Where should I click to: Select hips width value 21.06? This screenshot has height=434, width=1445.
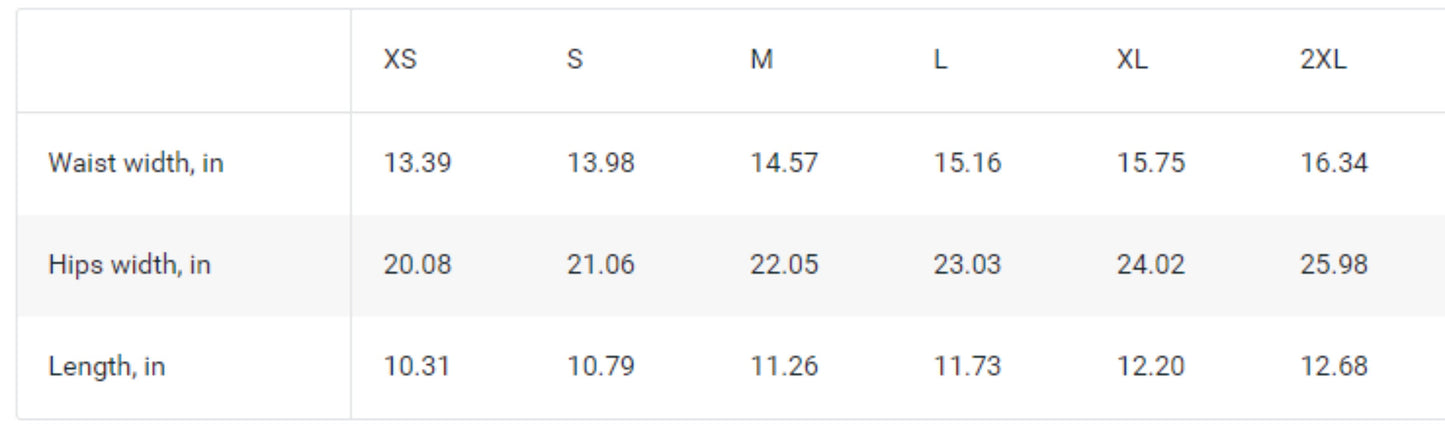[601, 265]
